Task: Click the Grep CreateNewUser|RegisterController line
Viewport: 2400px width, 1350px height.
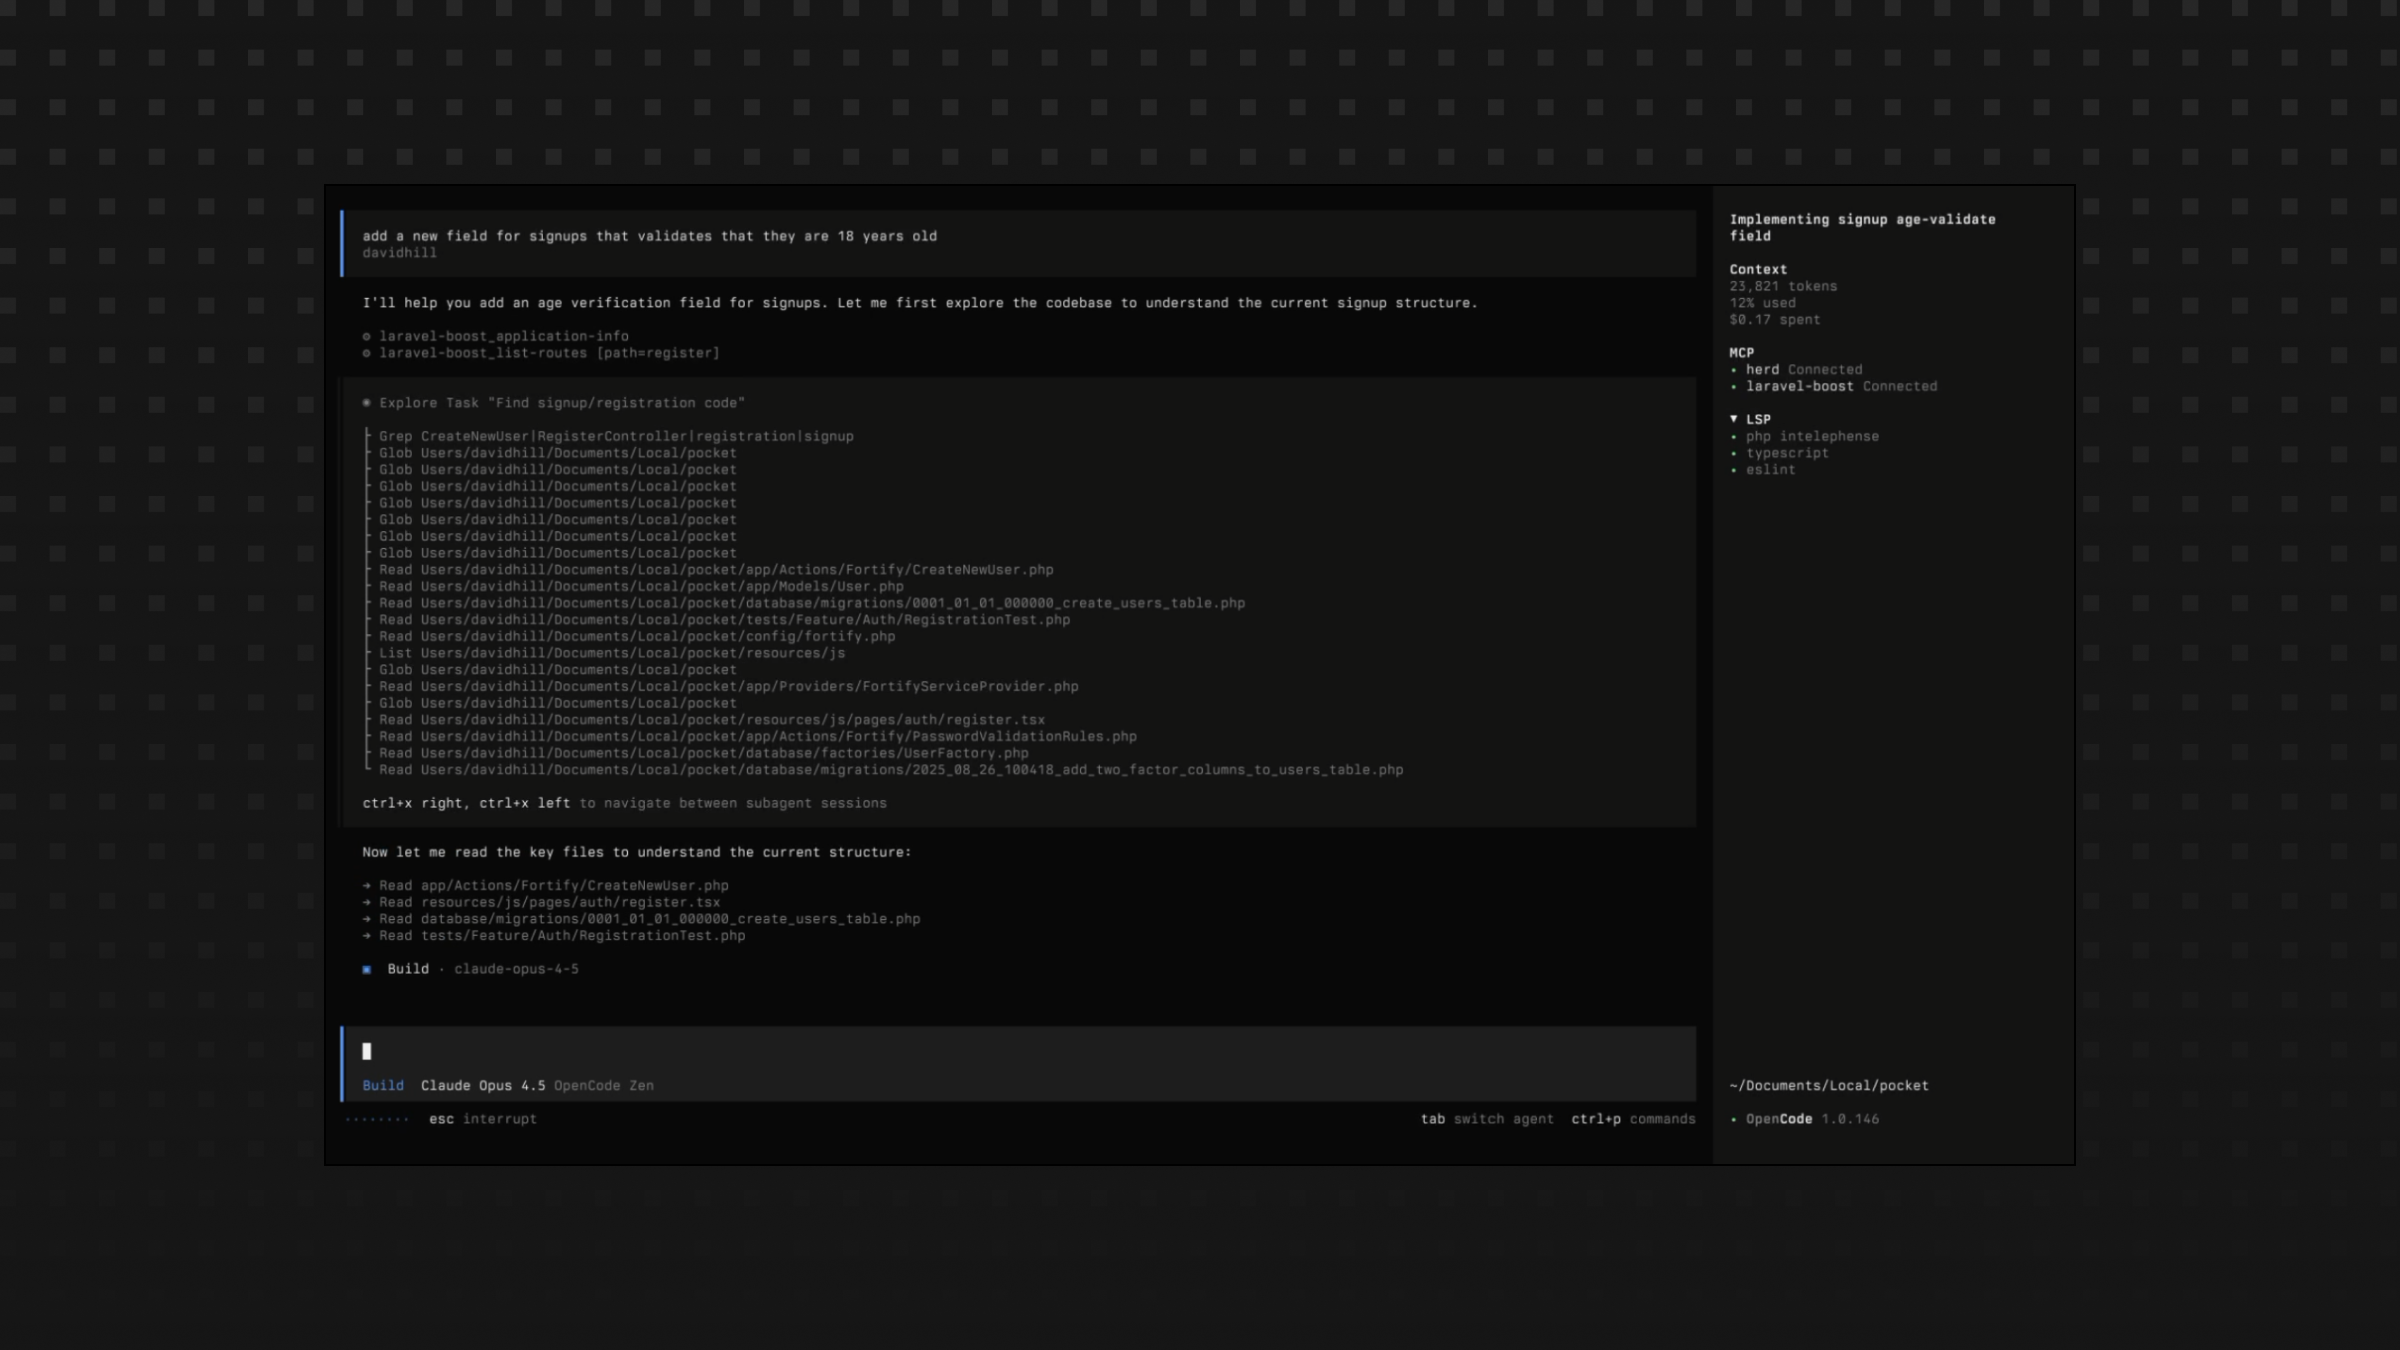Action: (616, 436)
